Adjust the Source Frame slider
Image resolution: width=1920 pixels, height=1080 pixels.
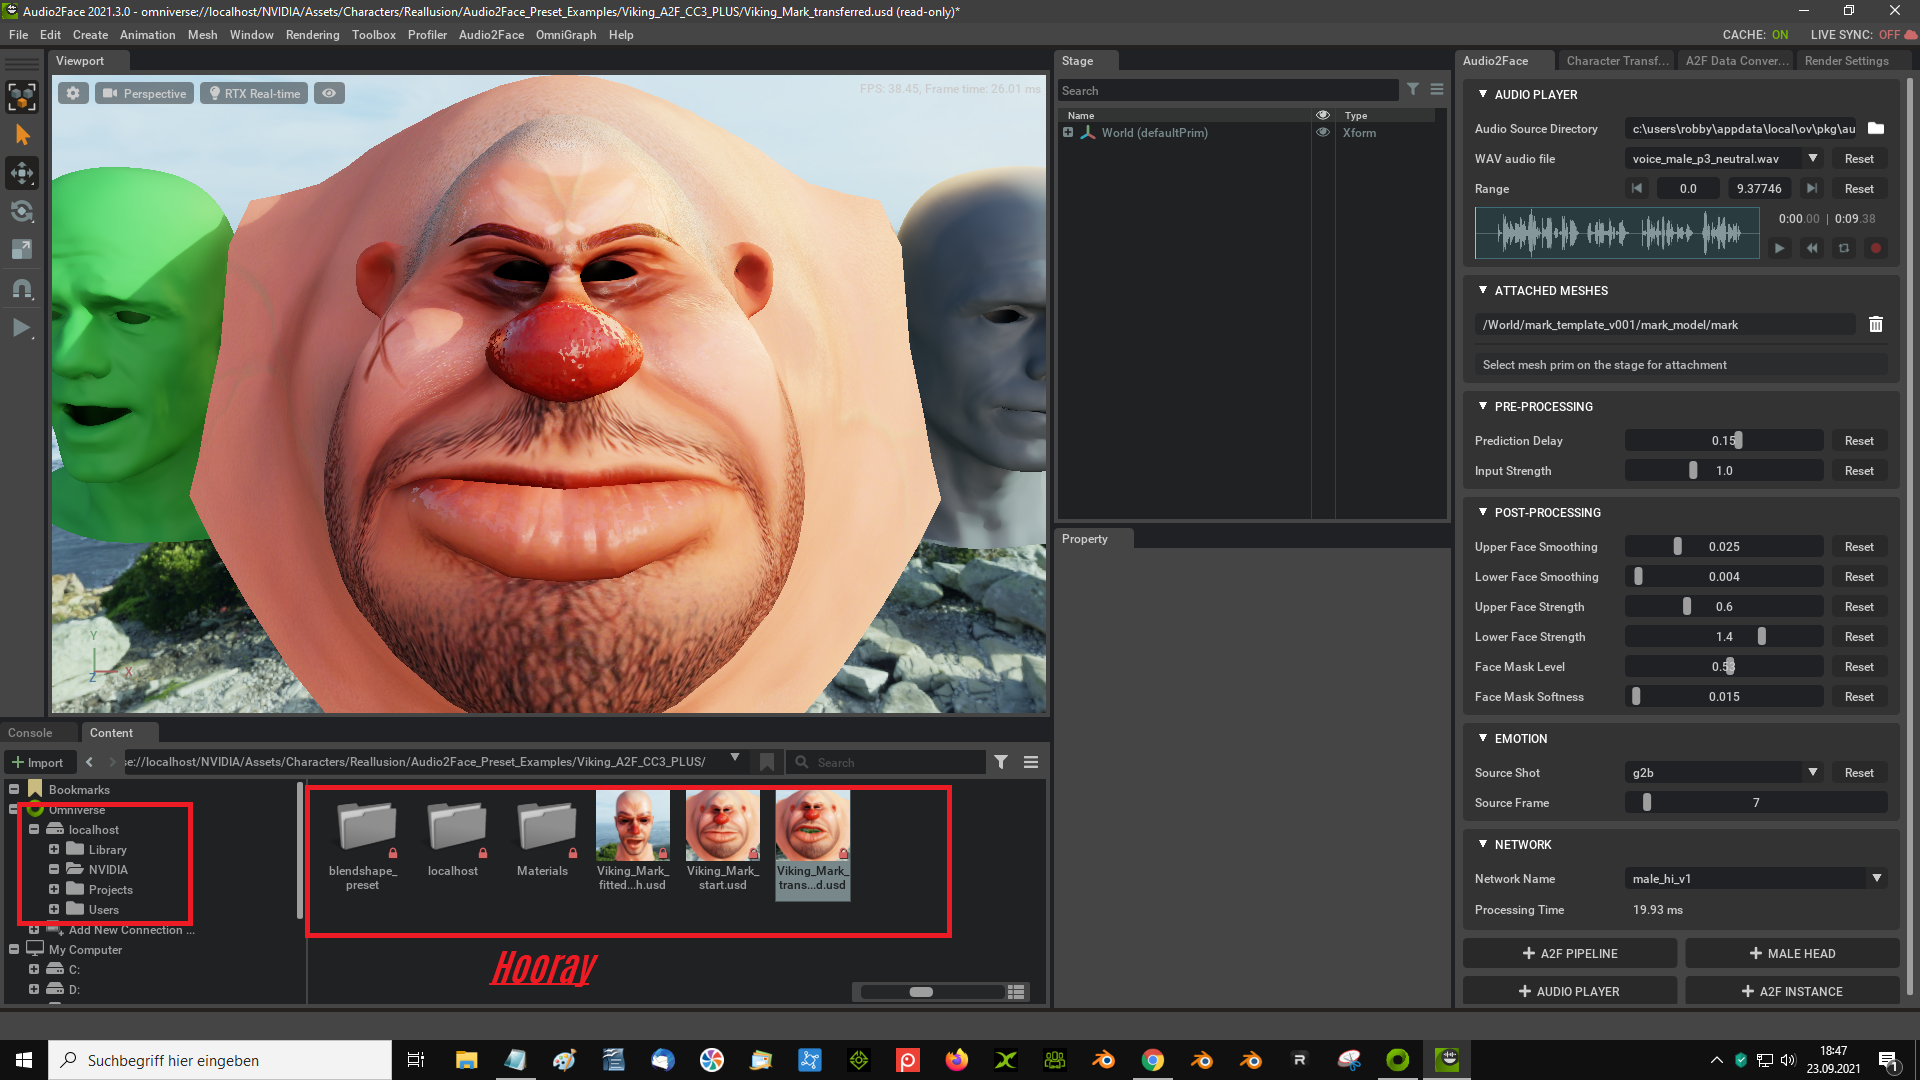point(1756,802)
